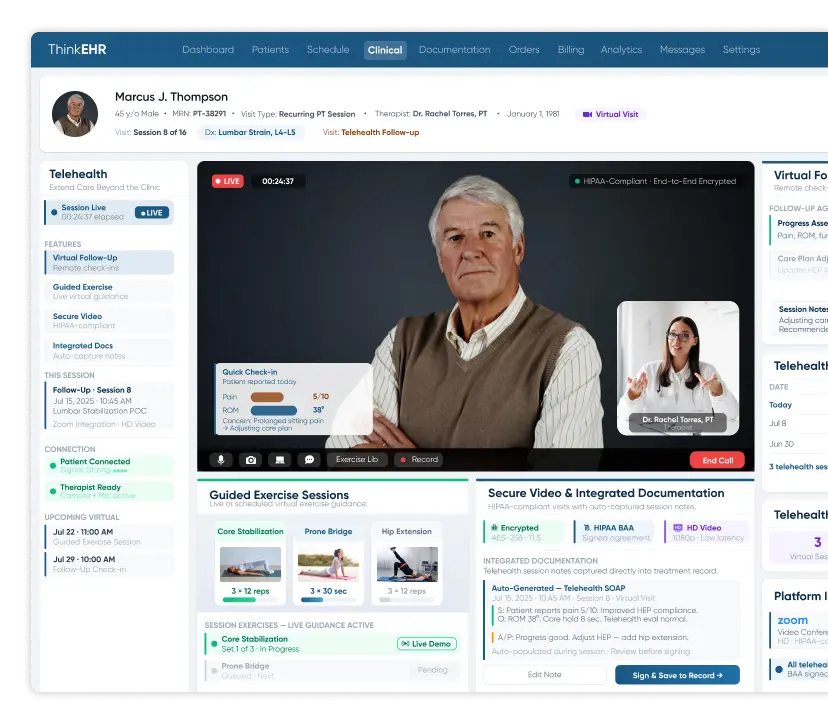Click Sign & Save to Record

[x=677, y=675]
